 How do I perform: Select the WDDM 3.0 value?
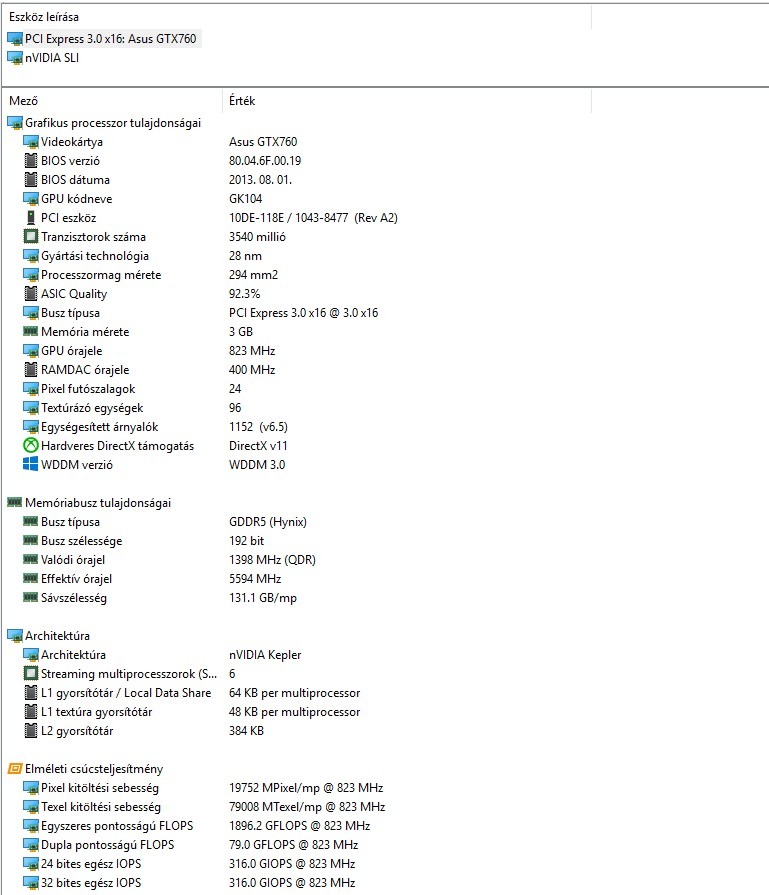click(257, 465)
